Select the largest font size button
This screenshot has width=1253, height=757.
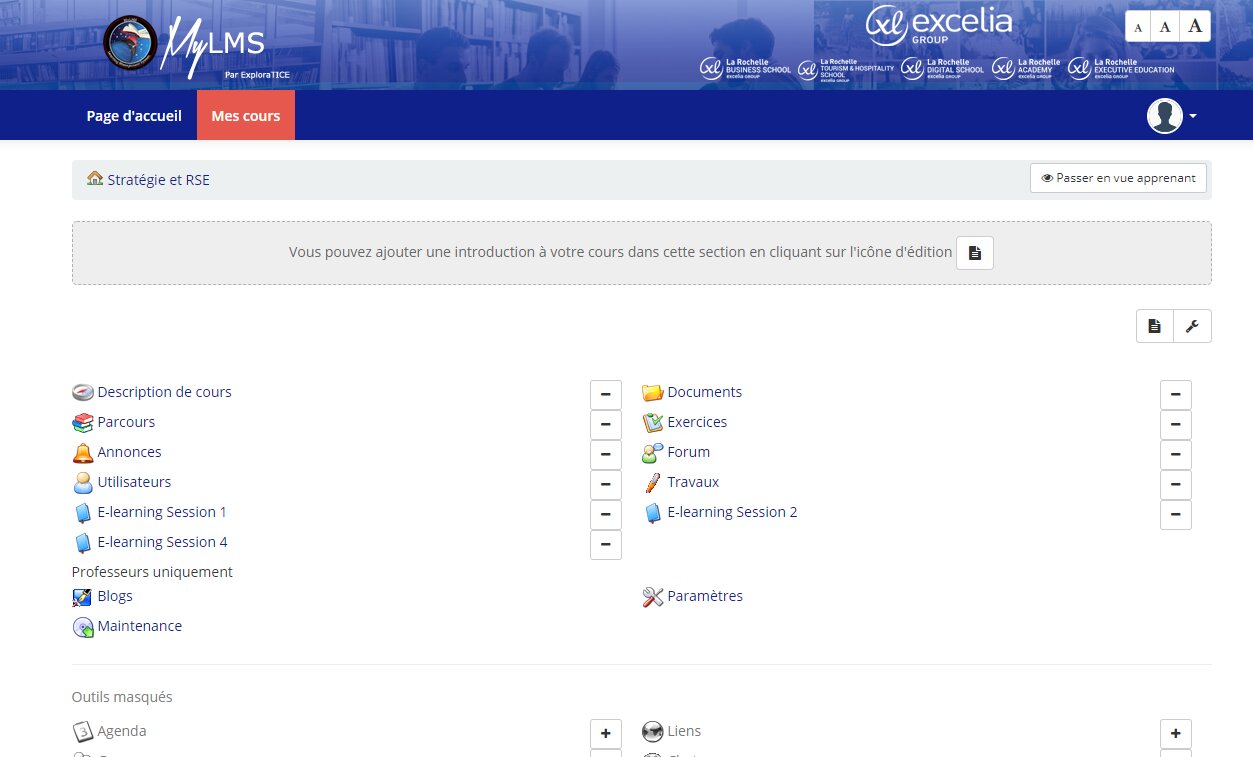point(1195,27)
